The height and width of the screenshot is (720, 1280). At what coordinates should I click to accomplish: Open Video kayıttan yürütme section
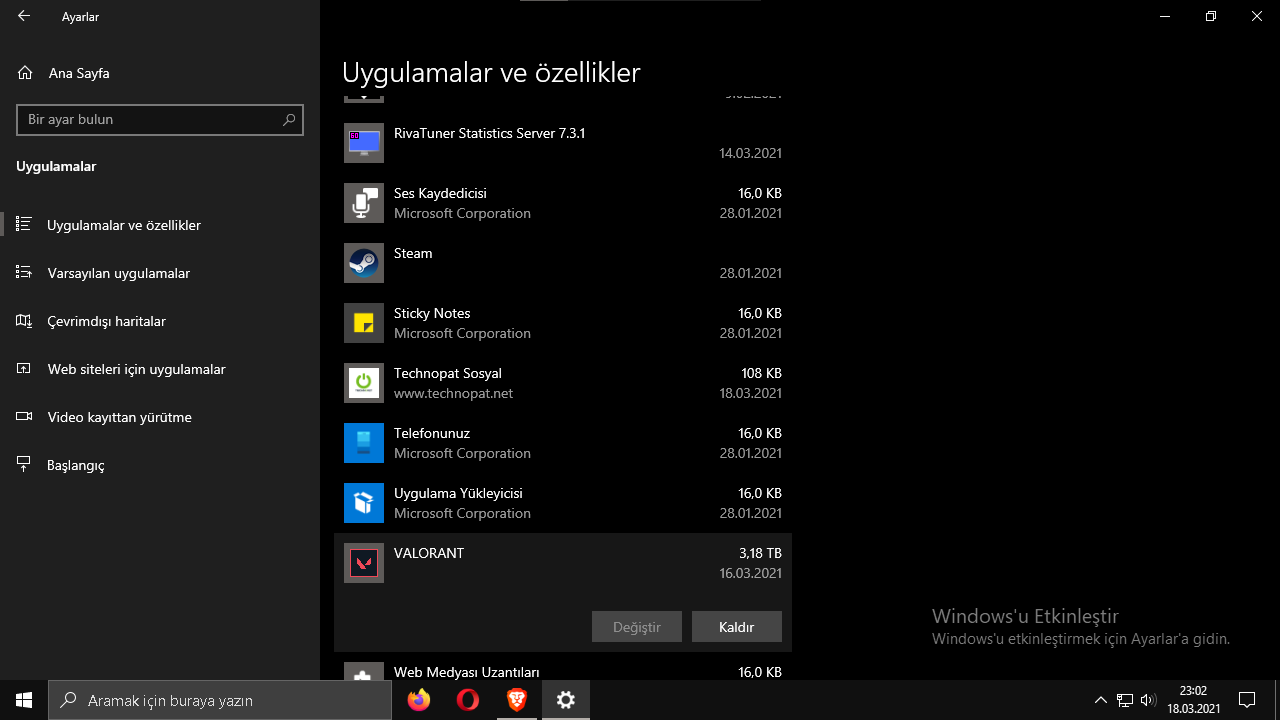(160, 417)
